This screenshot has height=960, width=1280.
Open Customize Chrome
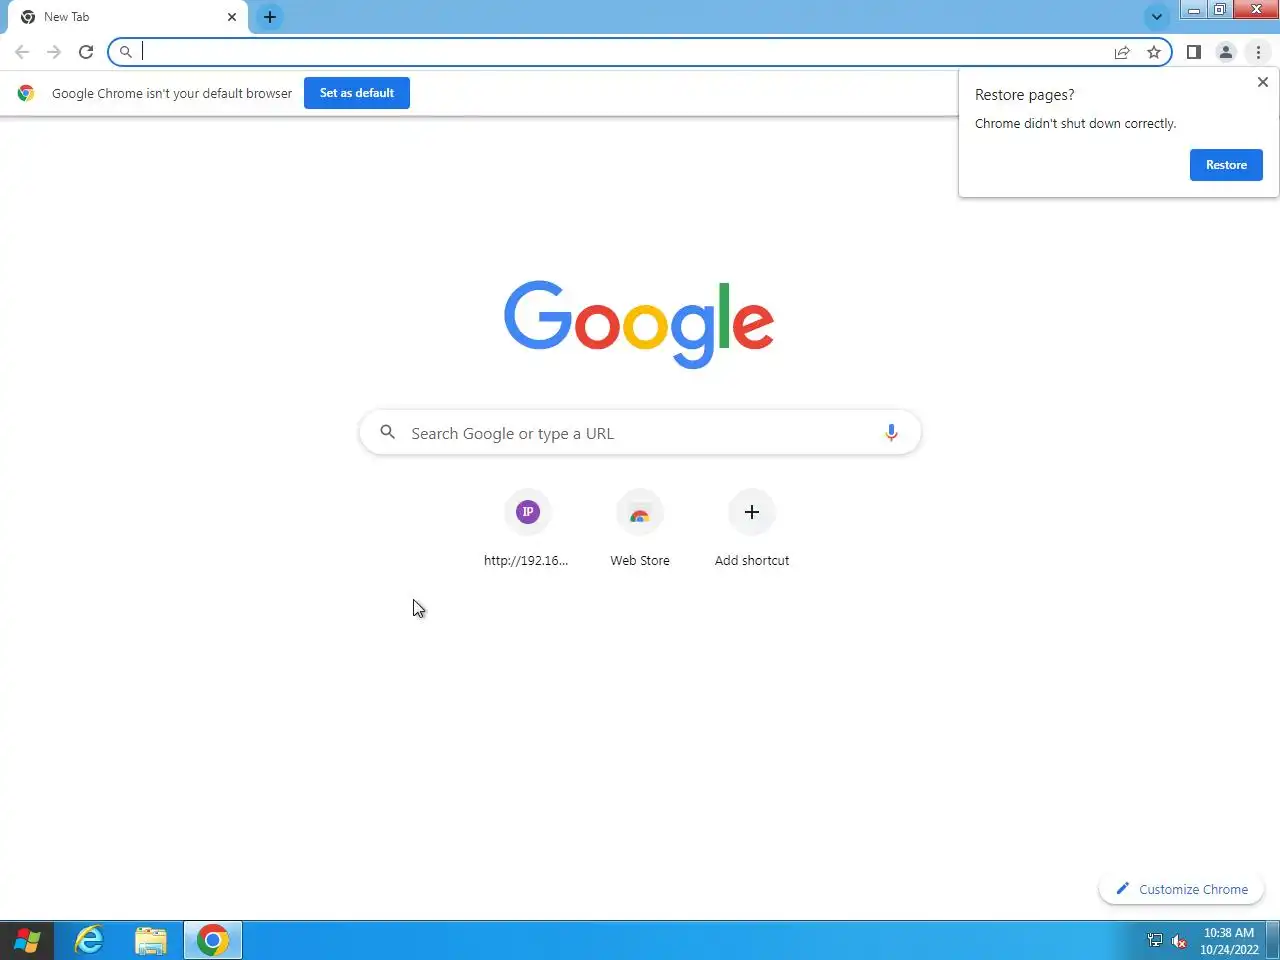1182,889
